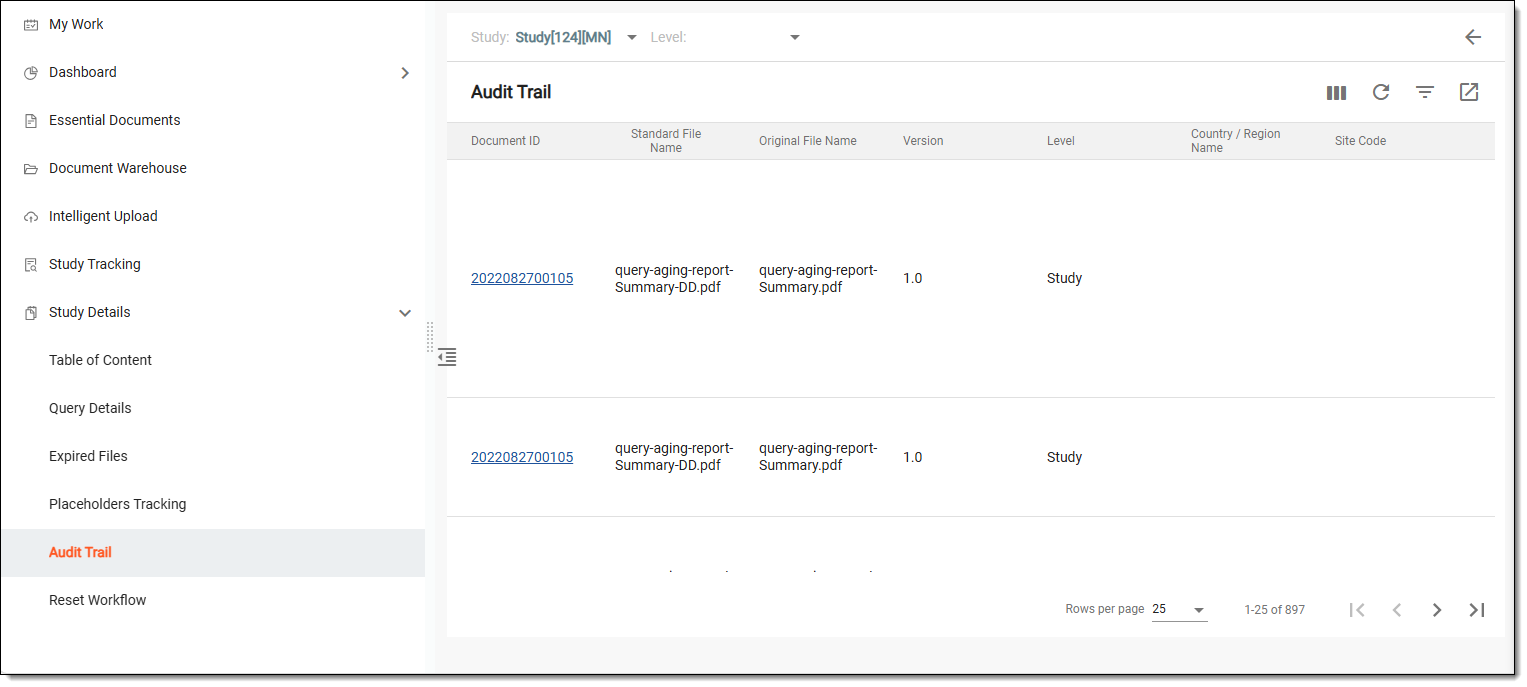Click the Study Tracking search-document icon
This screenshot has width=1527, height=687.
(30, 265)
